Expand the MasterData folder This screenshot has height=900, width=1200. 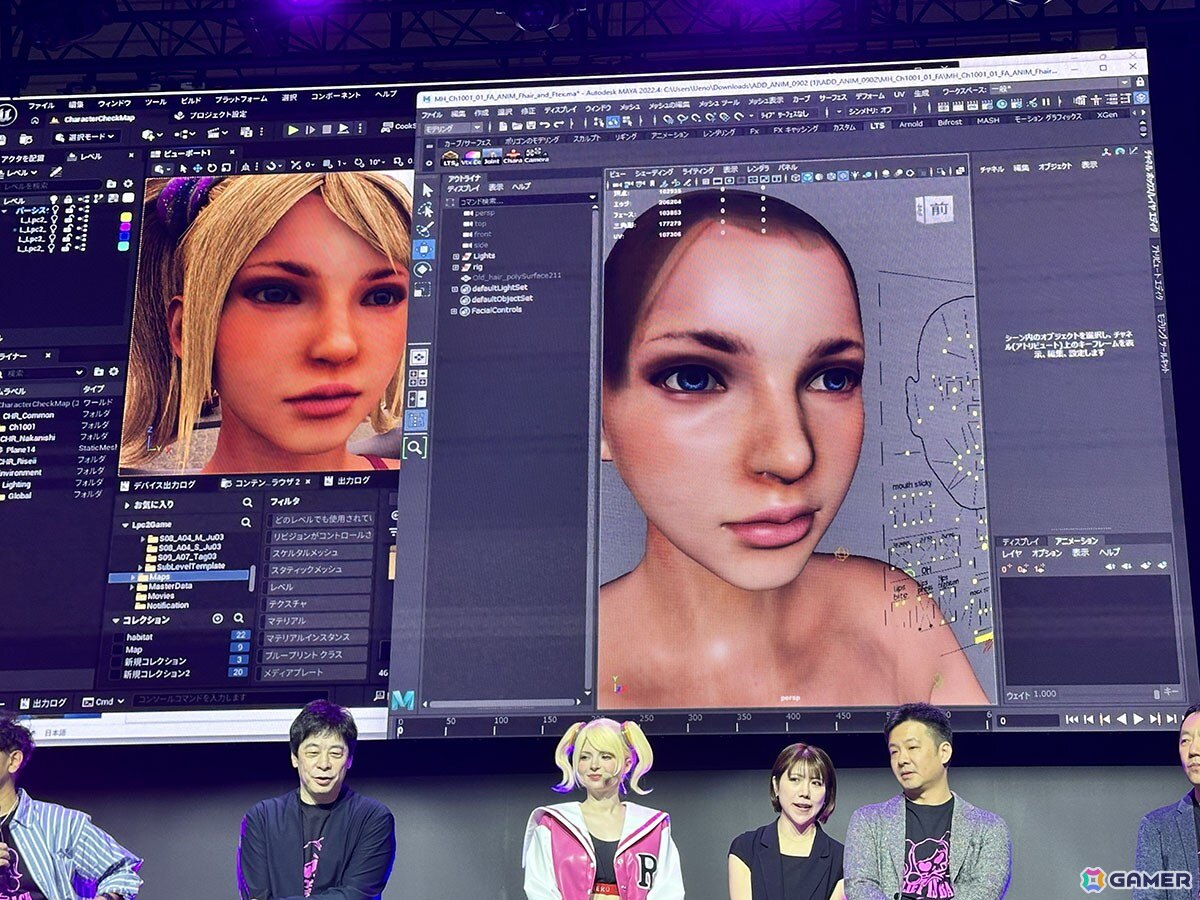coord(132,587)
